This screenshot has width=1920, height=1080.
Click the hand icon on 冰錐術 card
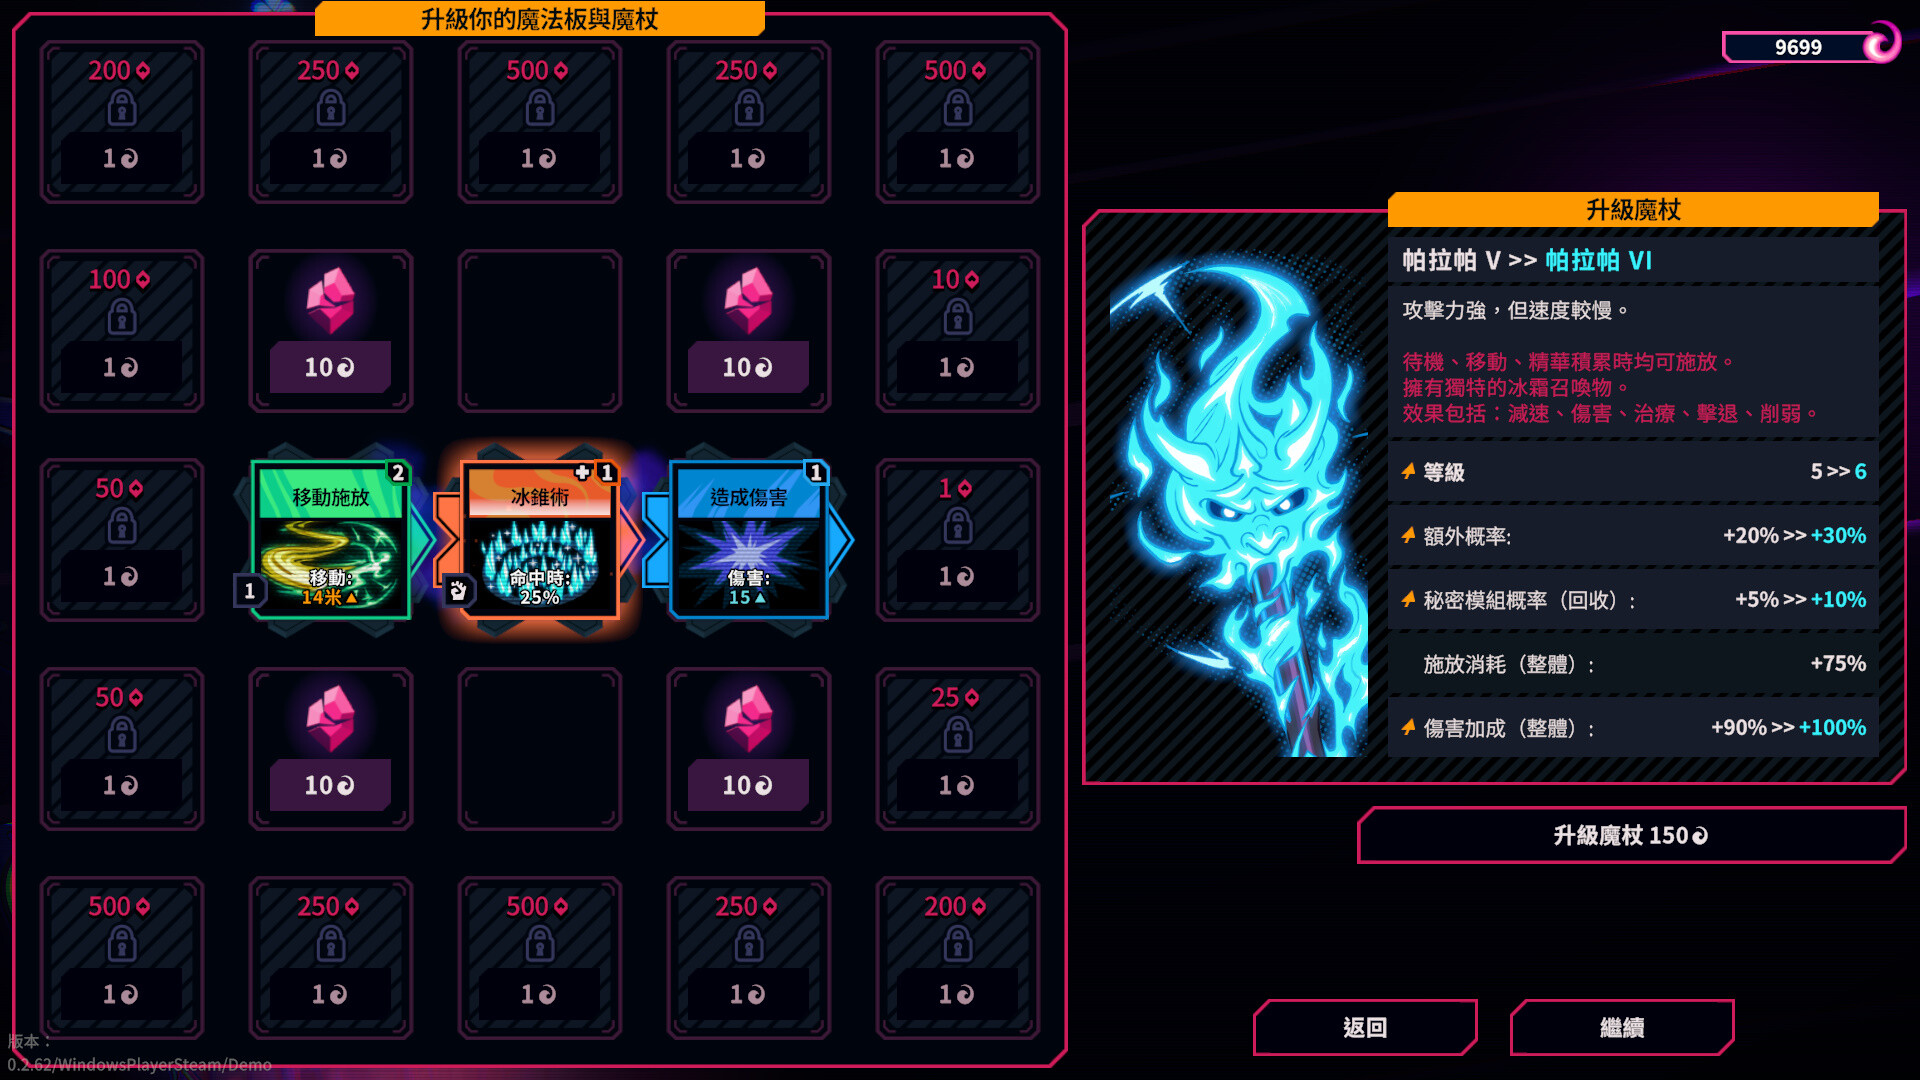point(458,590)
